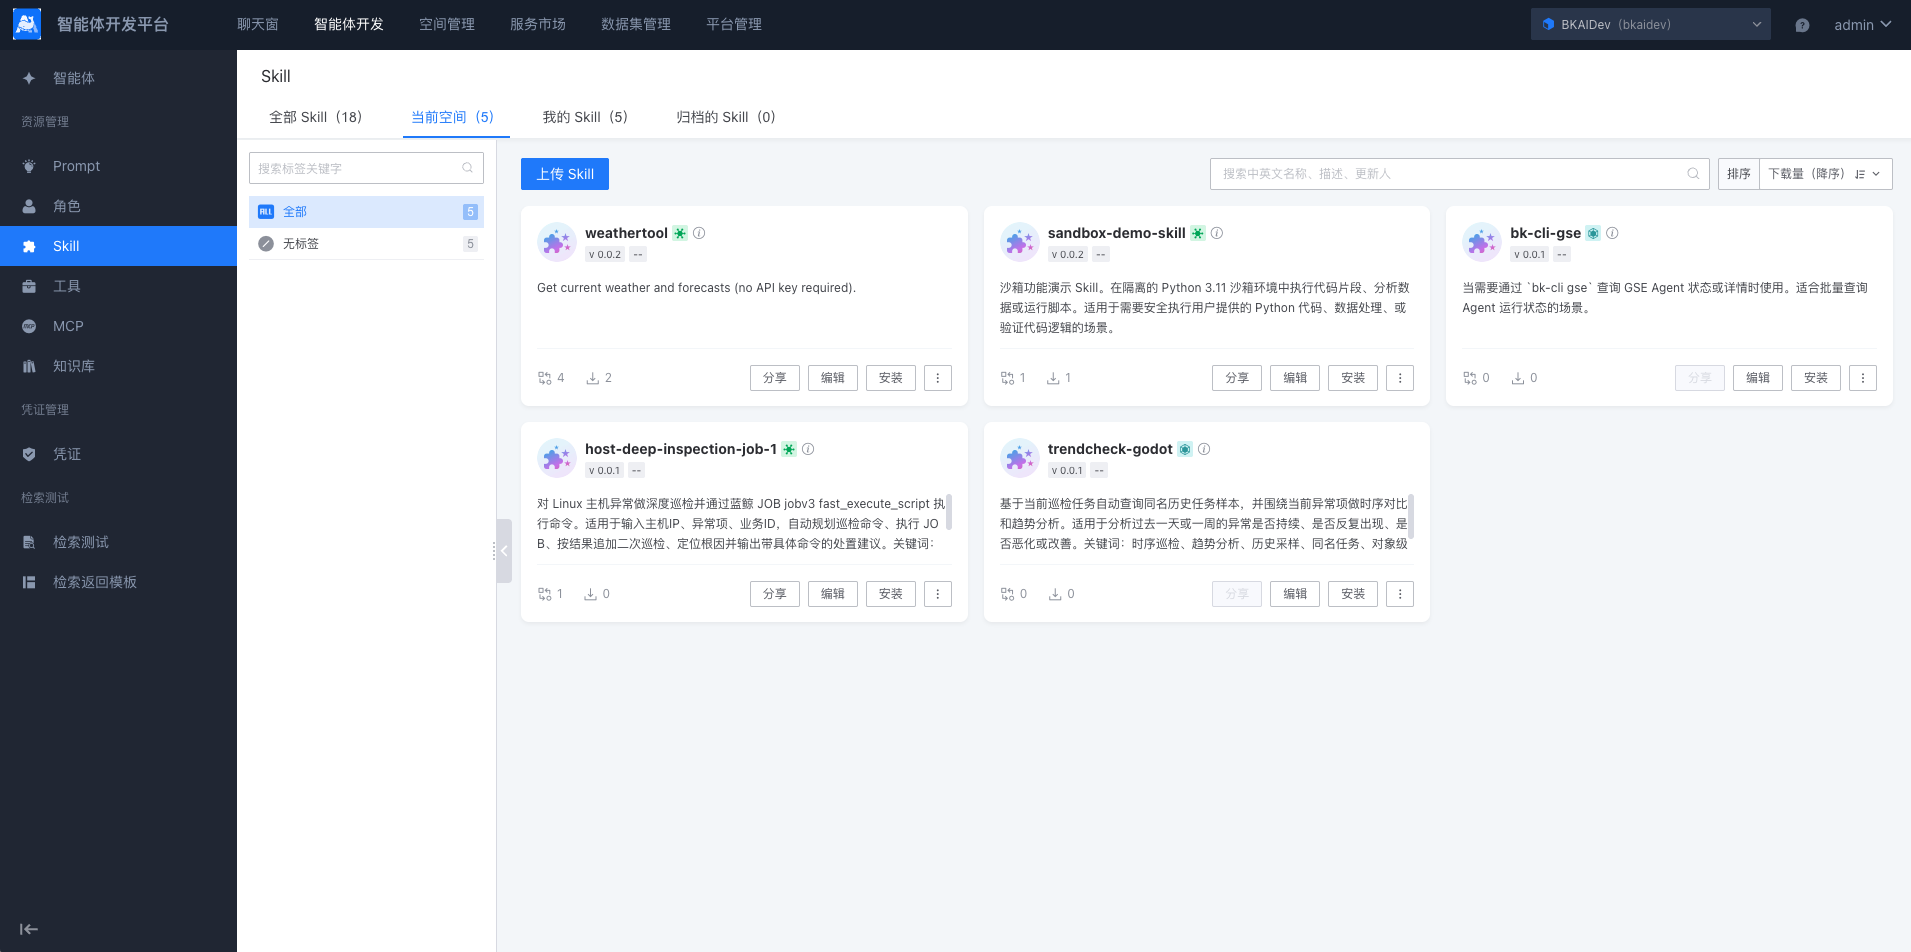The height and width of the screenshot is (952, 1911).
Task: Switch to 全部 Skill (18) tab
Action: pyautogui.click(x=316, y=117)
